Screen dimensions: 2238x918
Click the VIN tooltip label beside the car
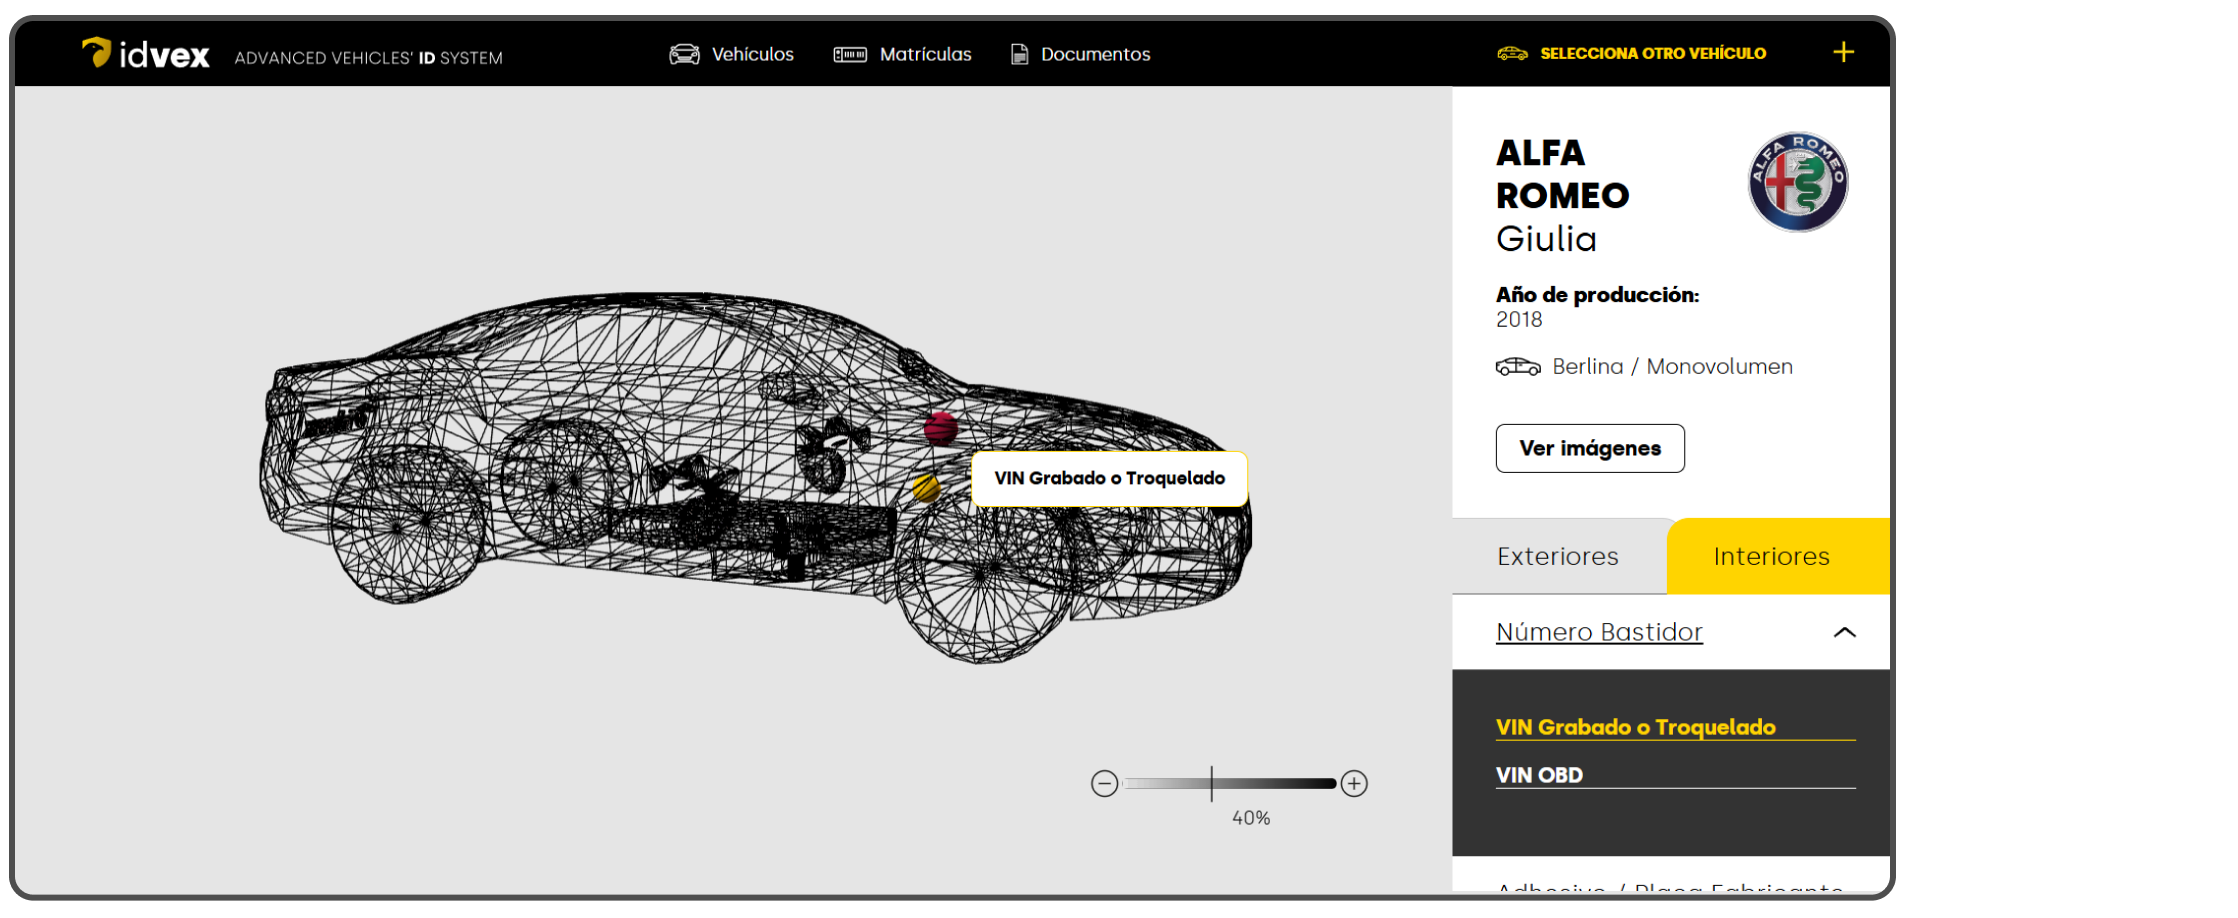(1109, 478)
